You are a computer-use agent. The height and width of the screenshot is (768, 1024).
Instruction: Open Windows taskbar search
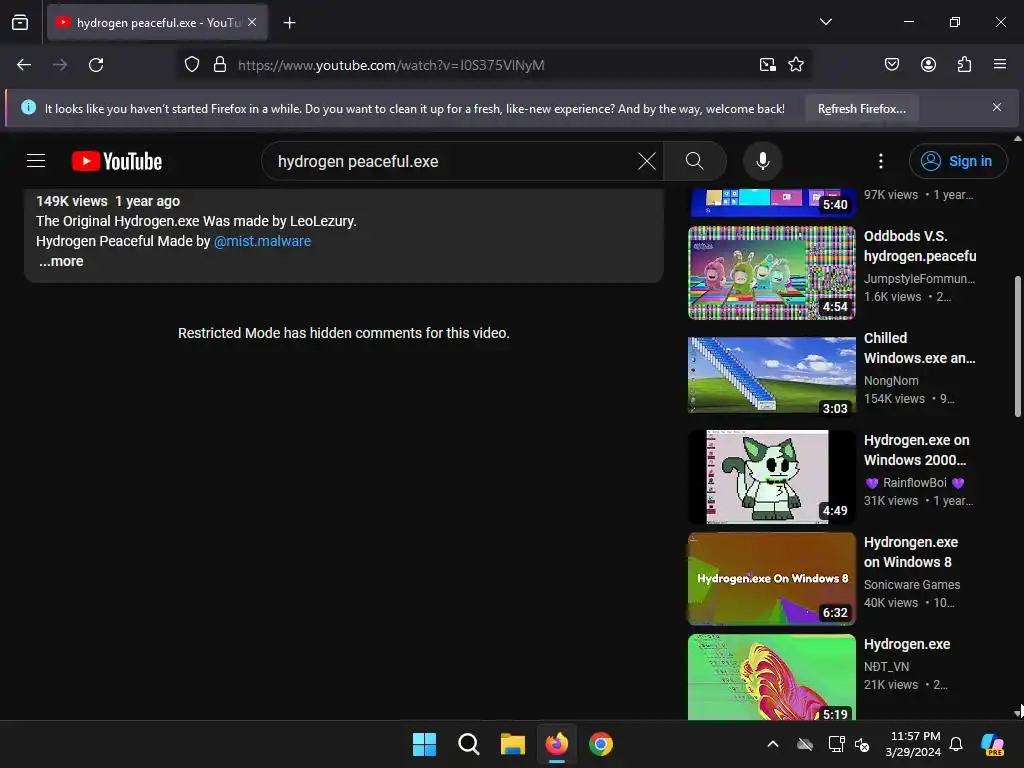click(x=469, y=744)
